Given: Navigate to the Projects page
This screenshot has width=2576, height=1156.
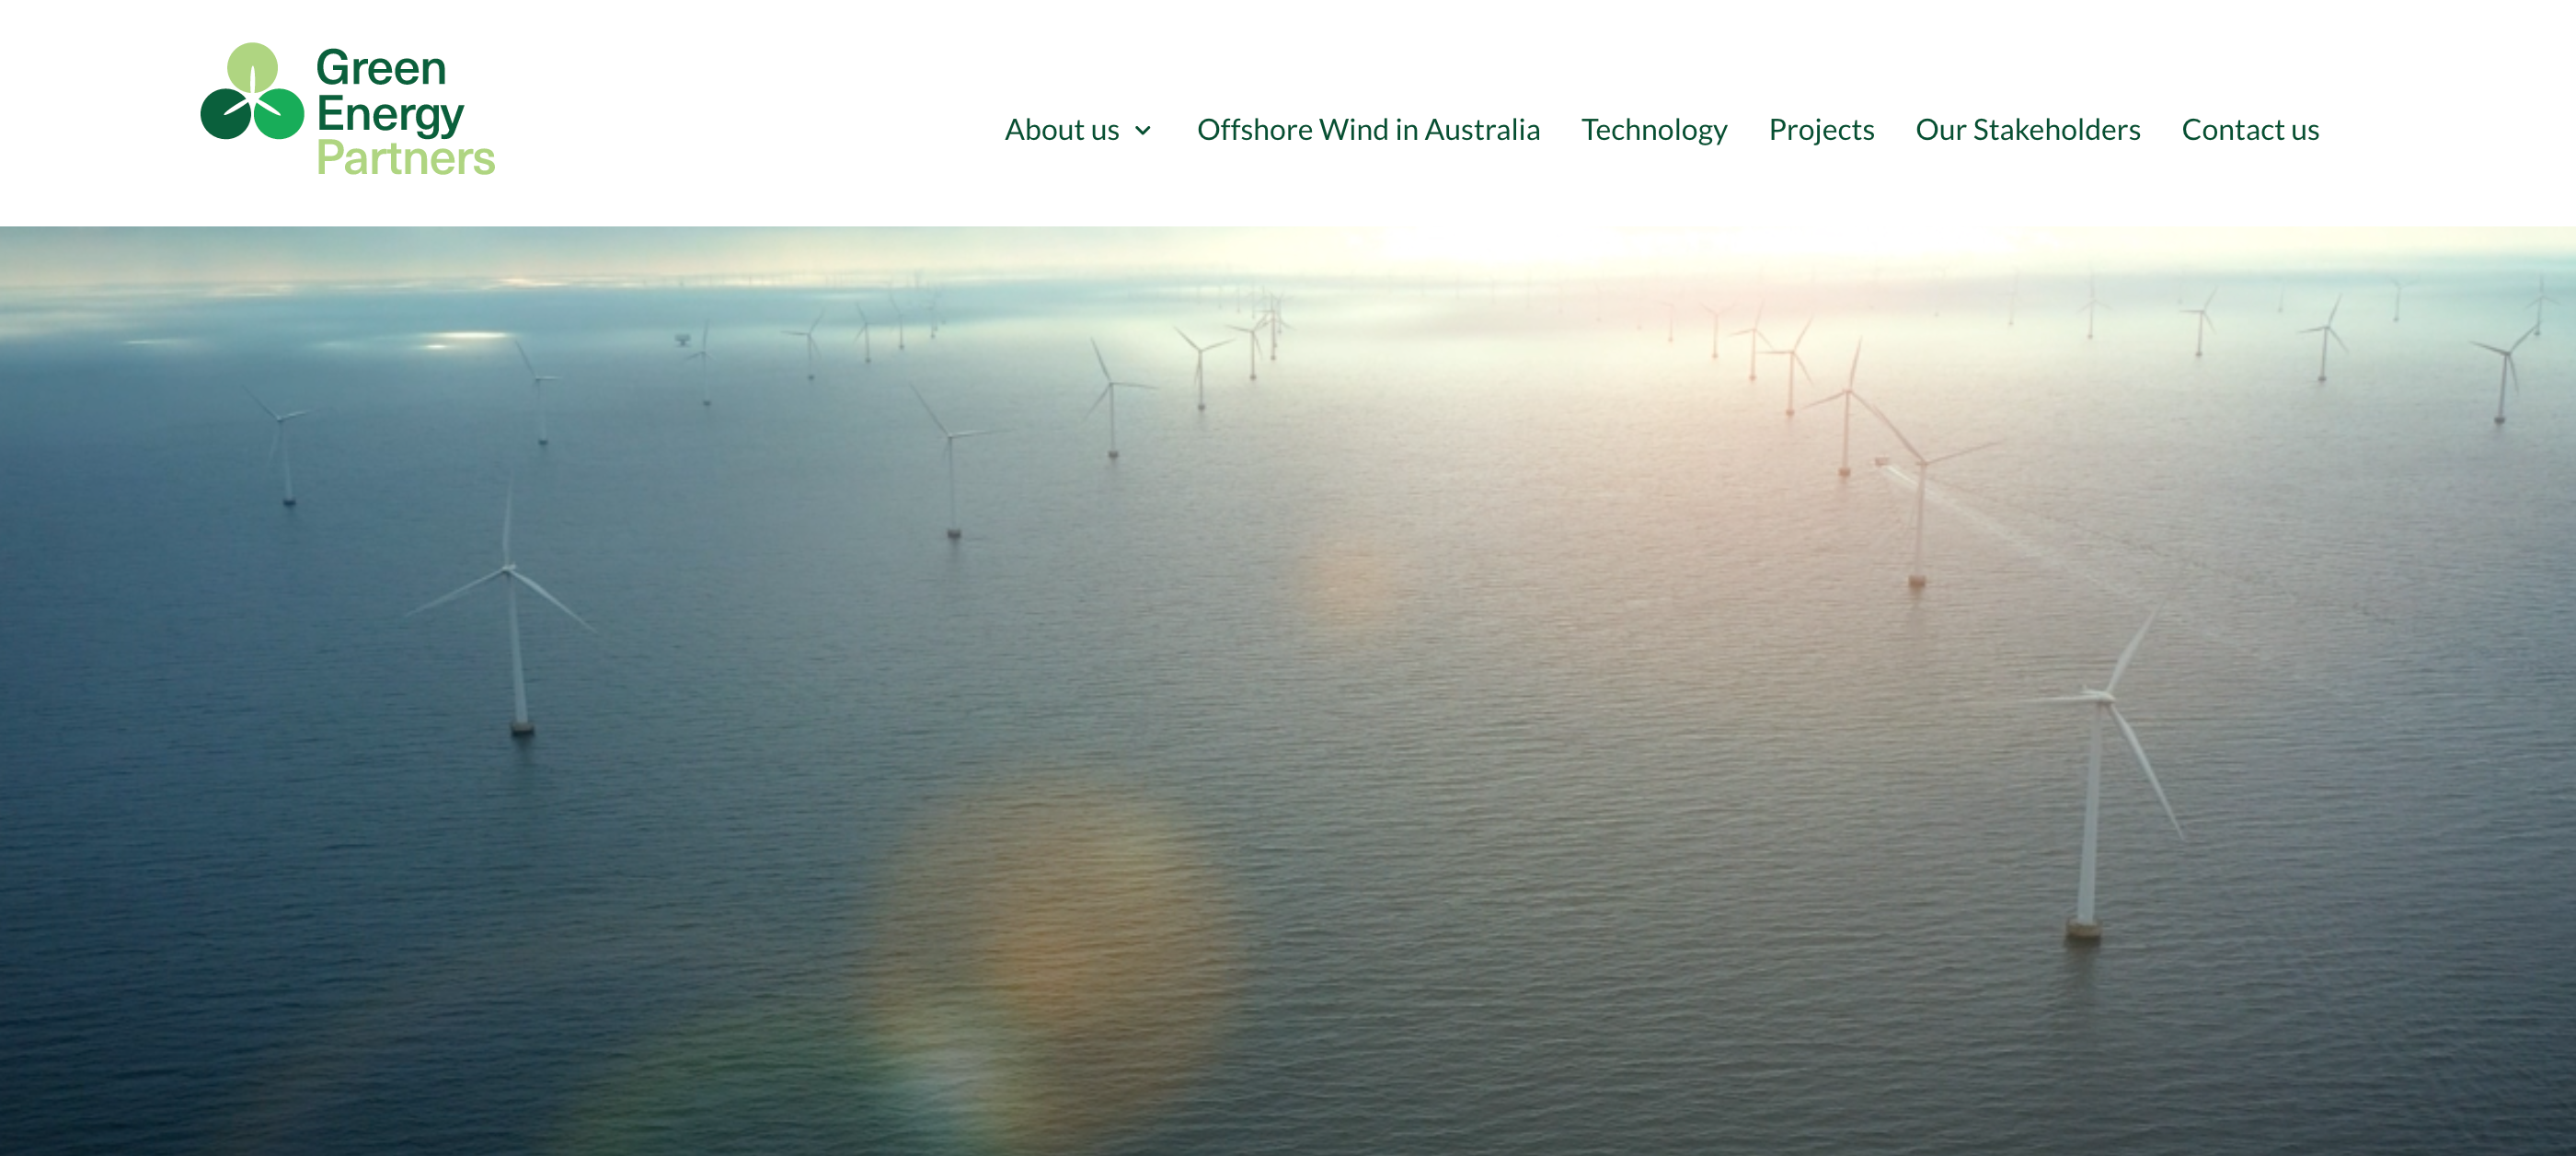Looking at the screenshot, I should 1821,130.
